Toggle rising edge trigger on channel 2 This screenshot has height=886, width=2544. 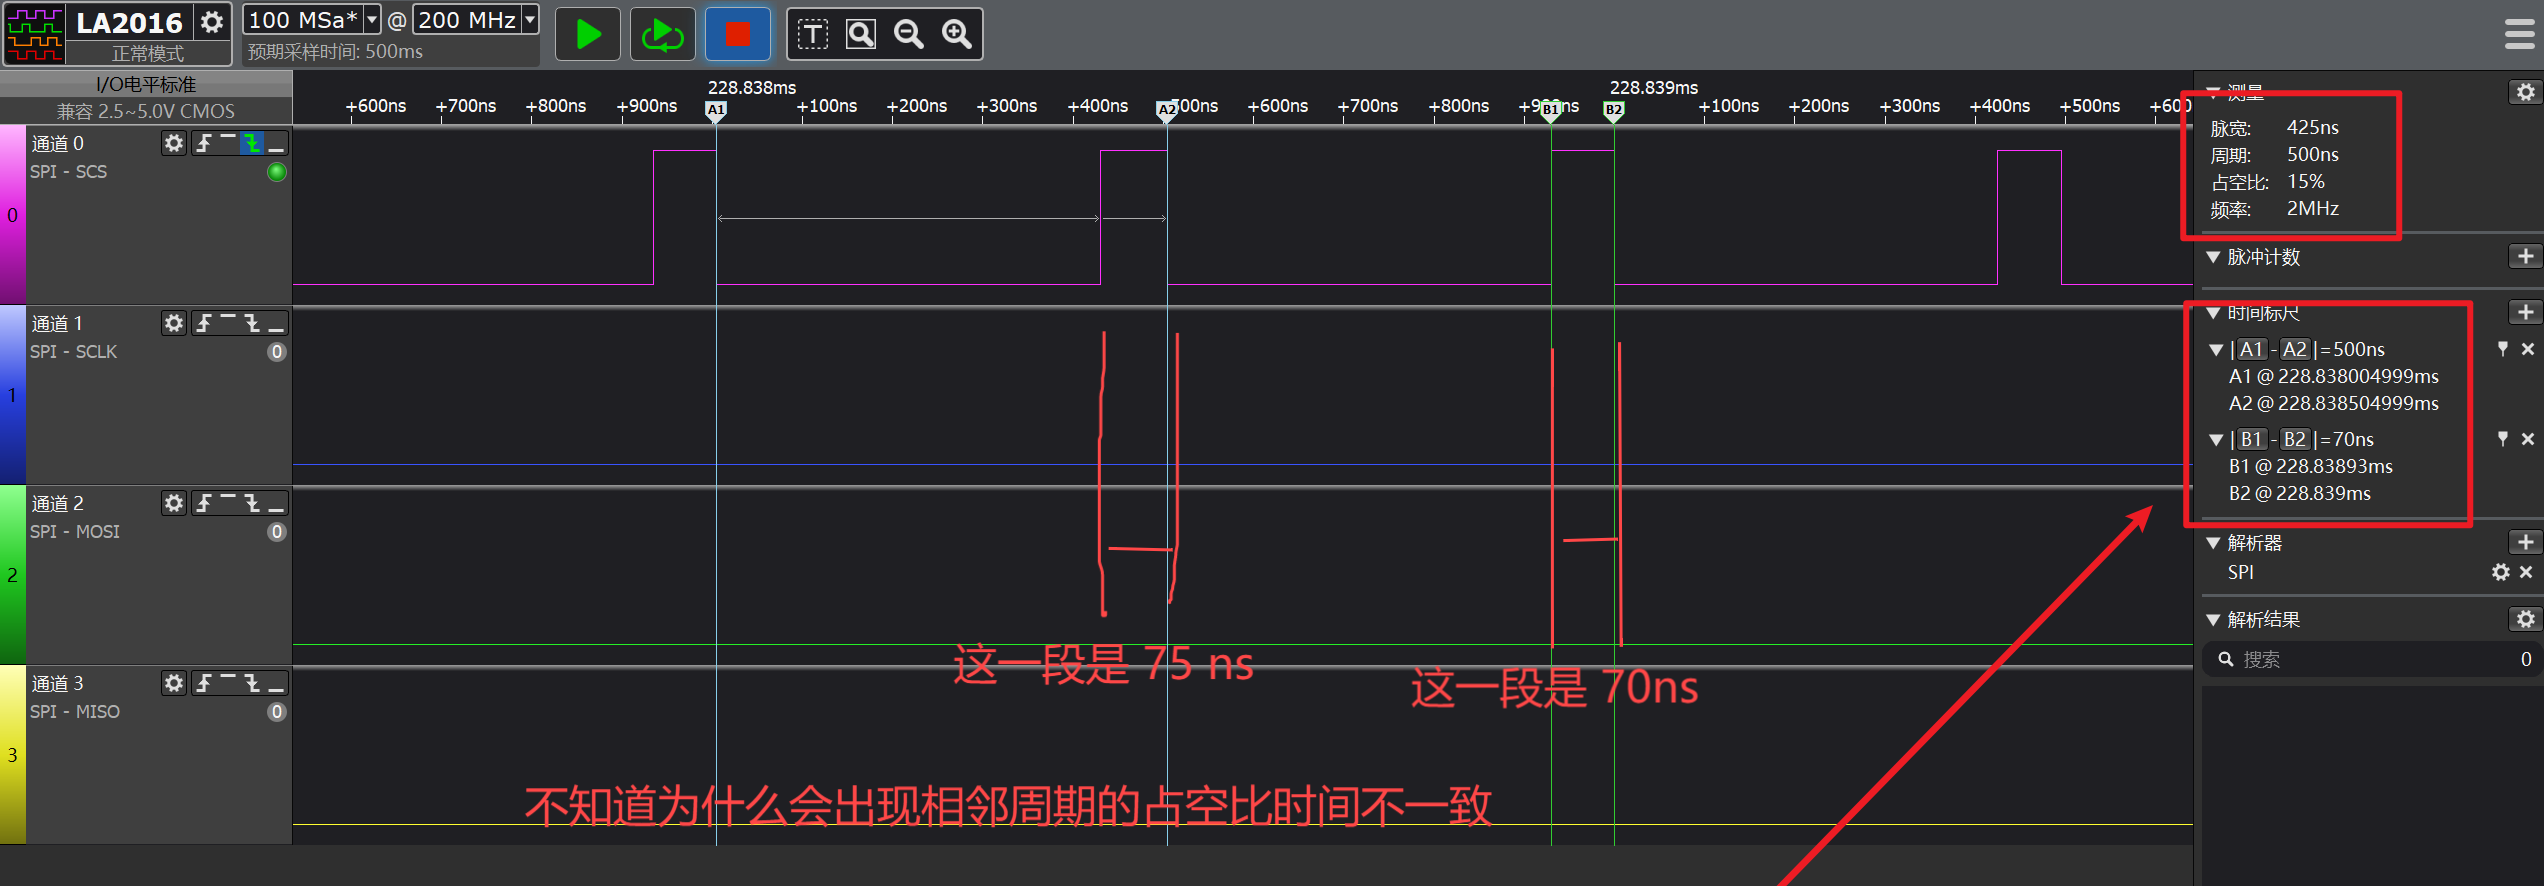coord(203,503)
